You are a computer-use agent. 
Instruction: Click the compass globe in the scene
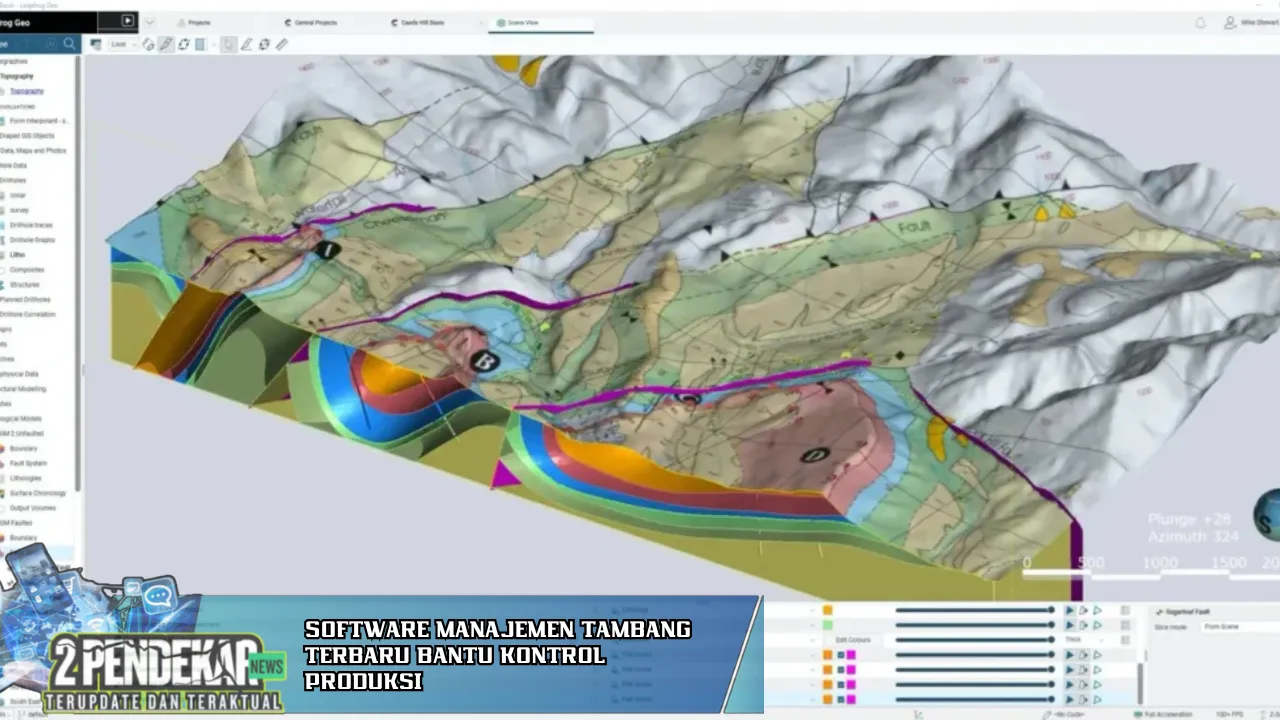click(x=1267, y=515)
